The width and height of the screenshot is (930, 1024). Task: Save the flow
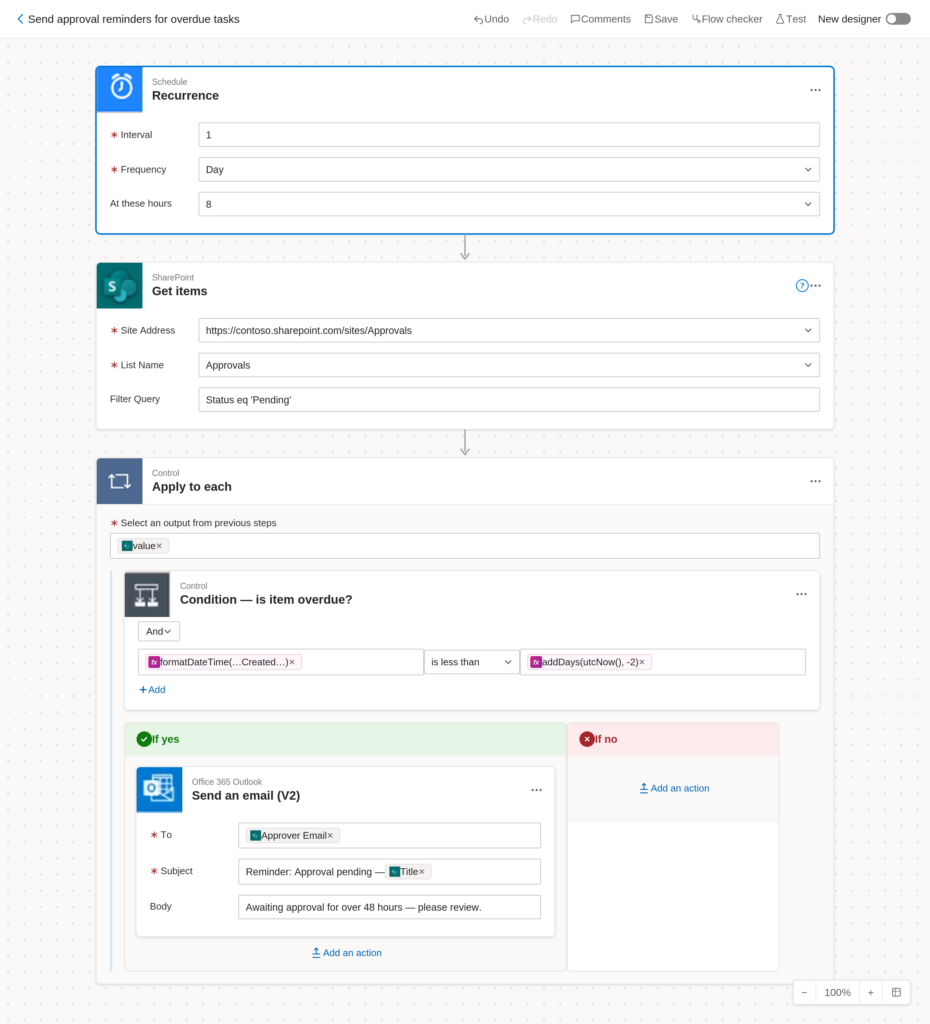coord(661,19)
